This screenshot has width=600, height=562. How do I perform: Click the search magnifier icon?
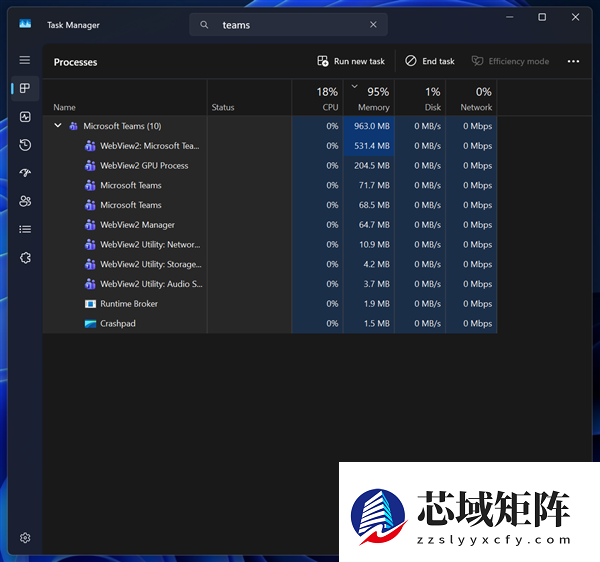[204, 25]
